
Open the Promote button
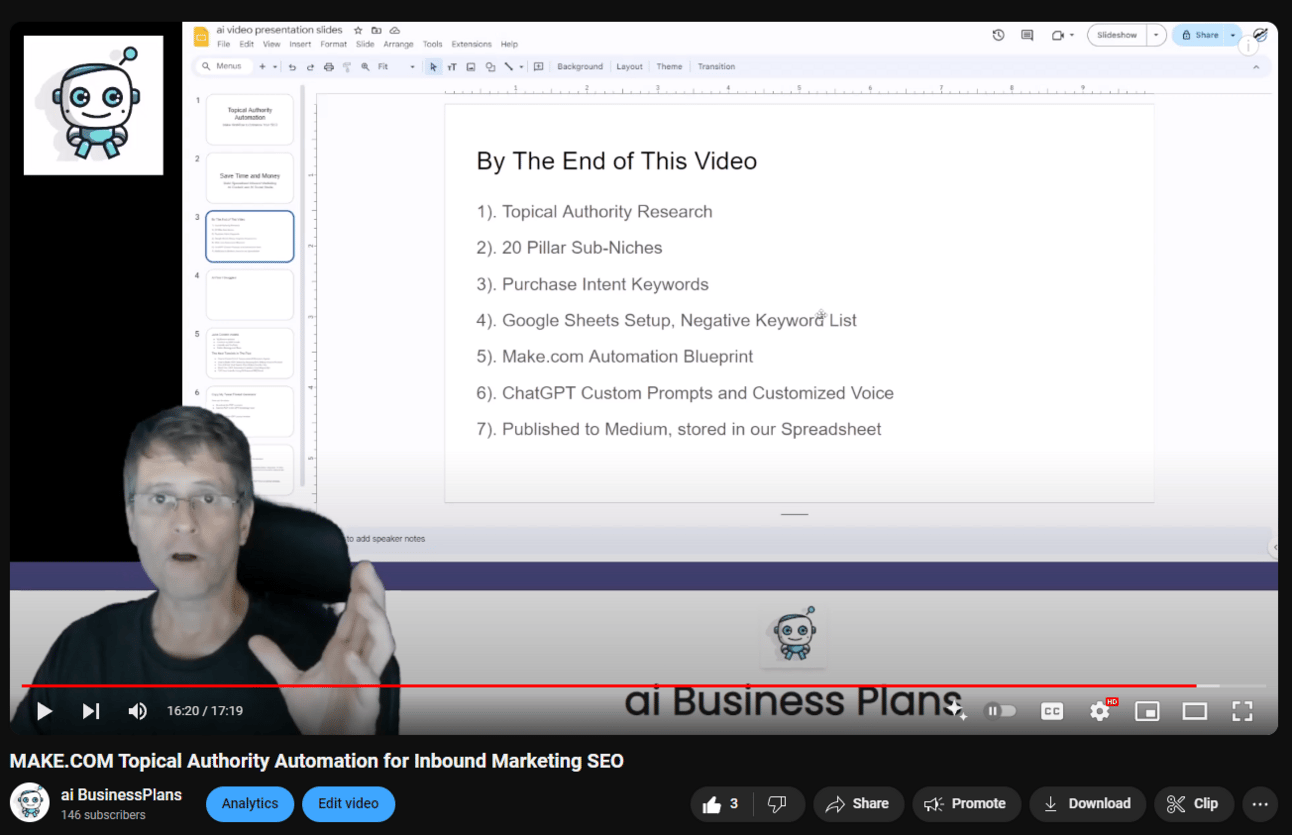point(966,804)
